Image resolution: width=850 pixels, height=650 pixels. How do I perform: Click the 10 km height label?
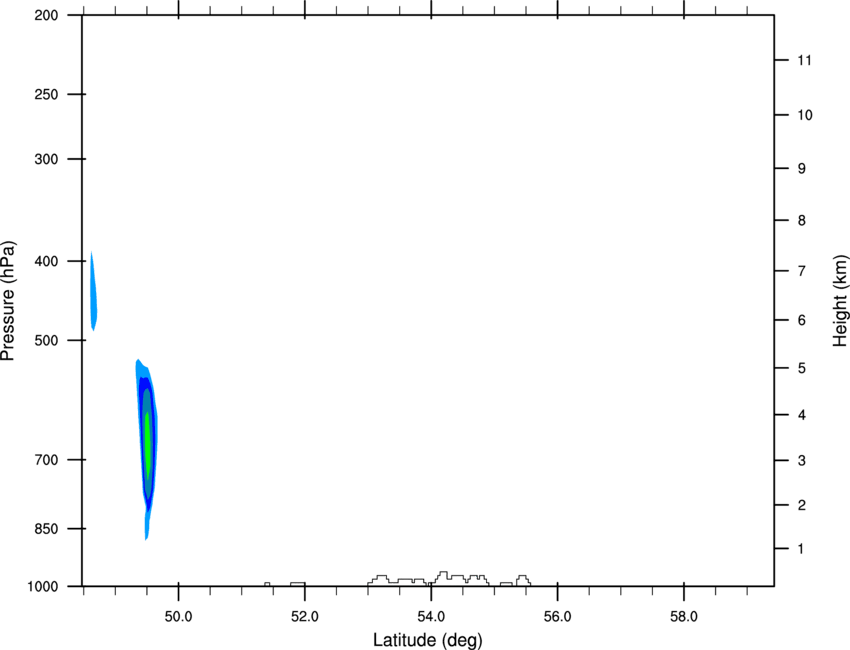805,115
